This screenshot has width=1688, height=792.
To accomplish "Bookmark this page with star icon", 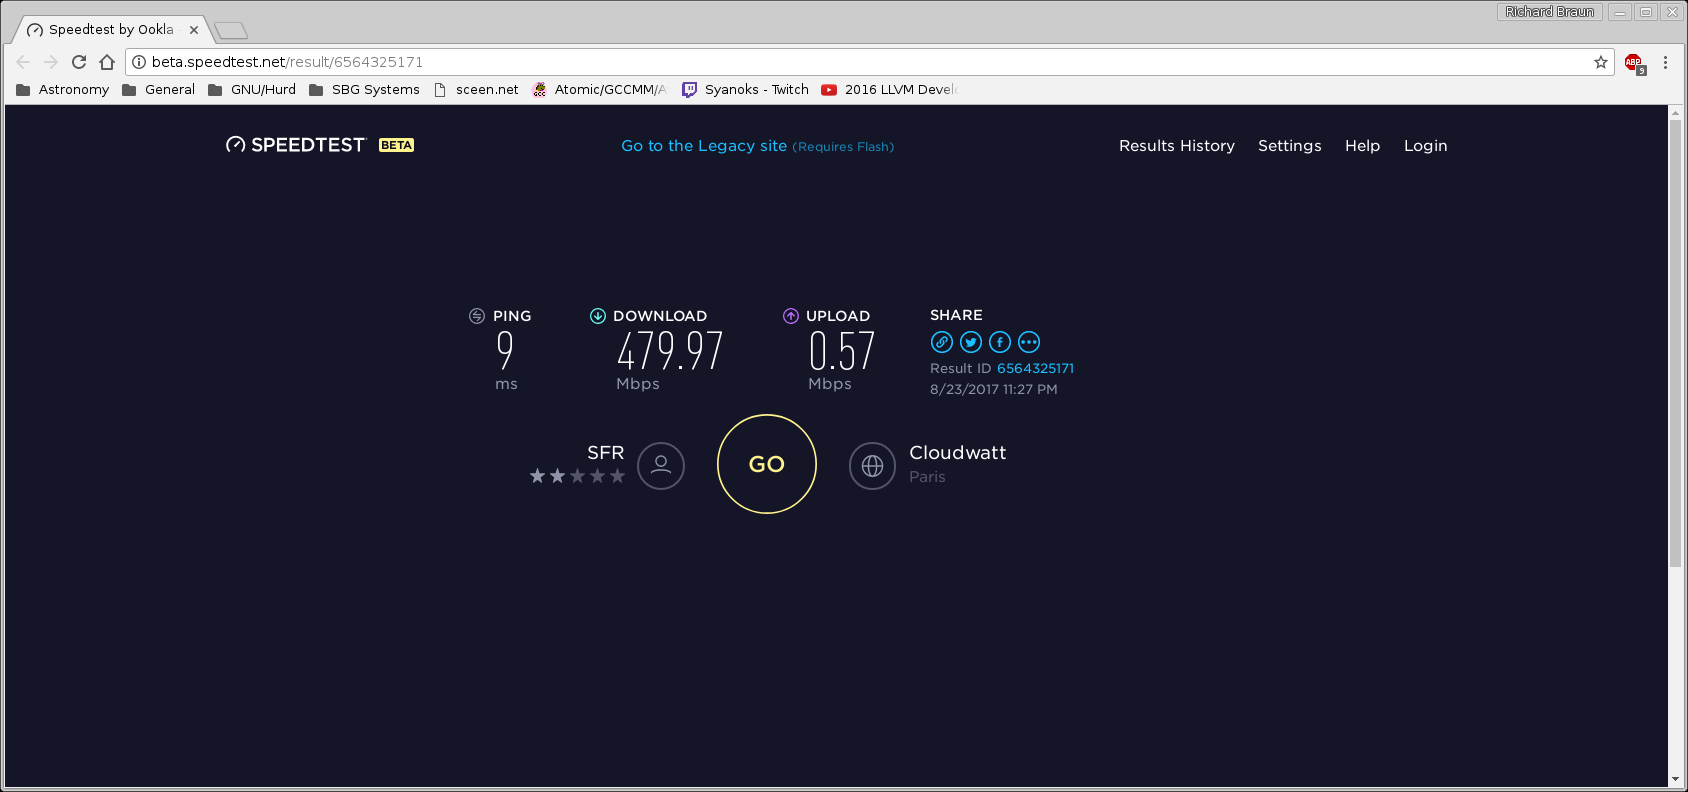I will (1601, 62).
